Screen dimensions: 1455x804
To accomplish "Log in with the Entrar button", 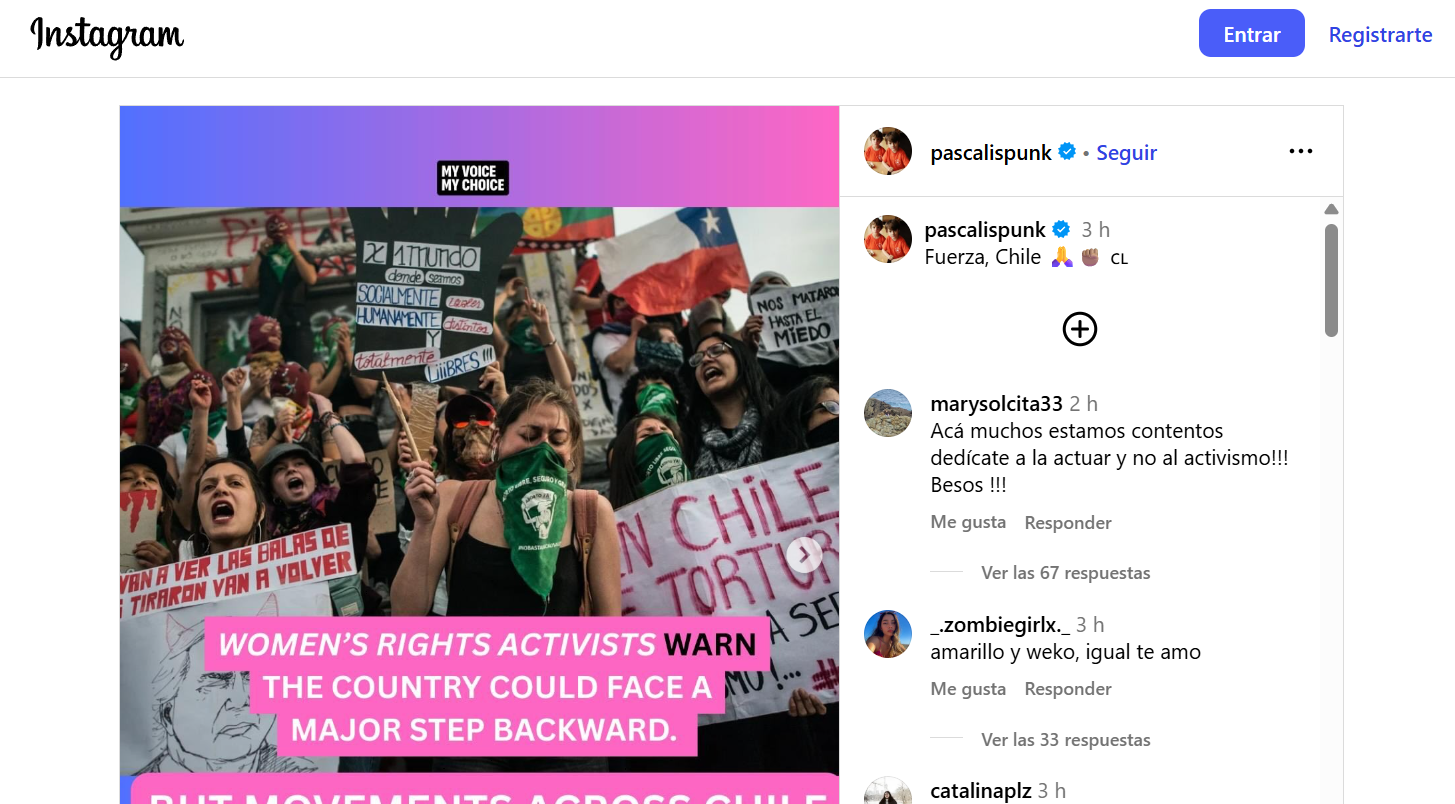I will click(1252, 34).
